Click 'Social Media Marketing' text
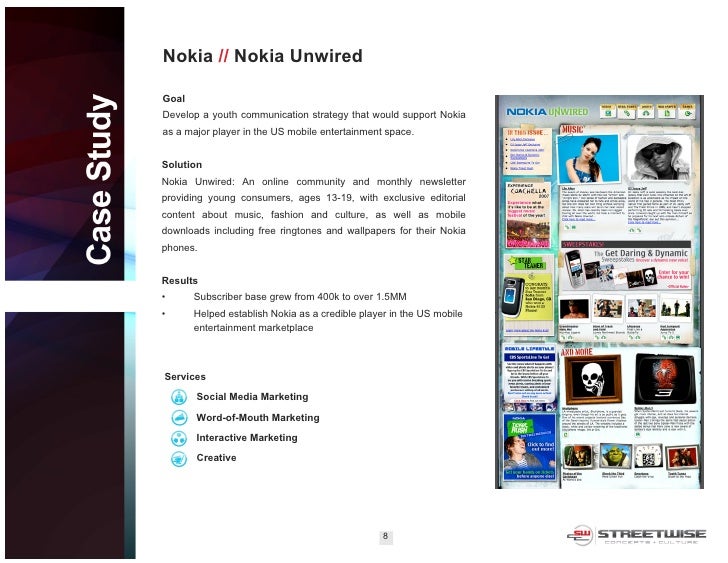 252,397
